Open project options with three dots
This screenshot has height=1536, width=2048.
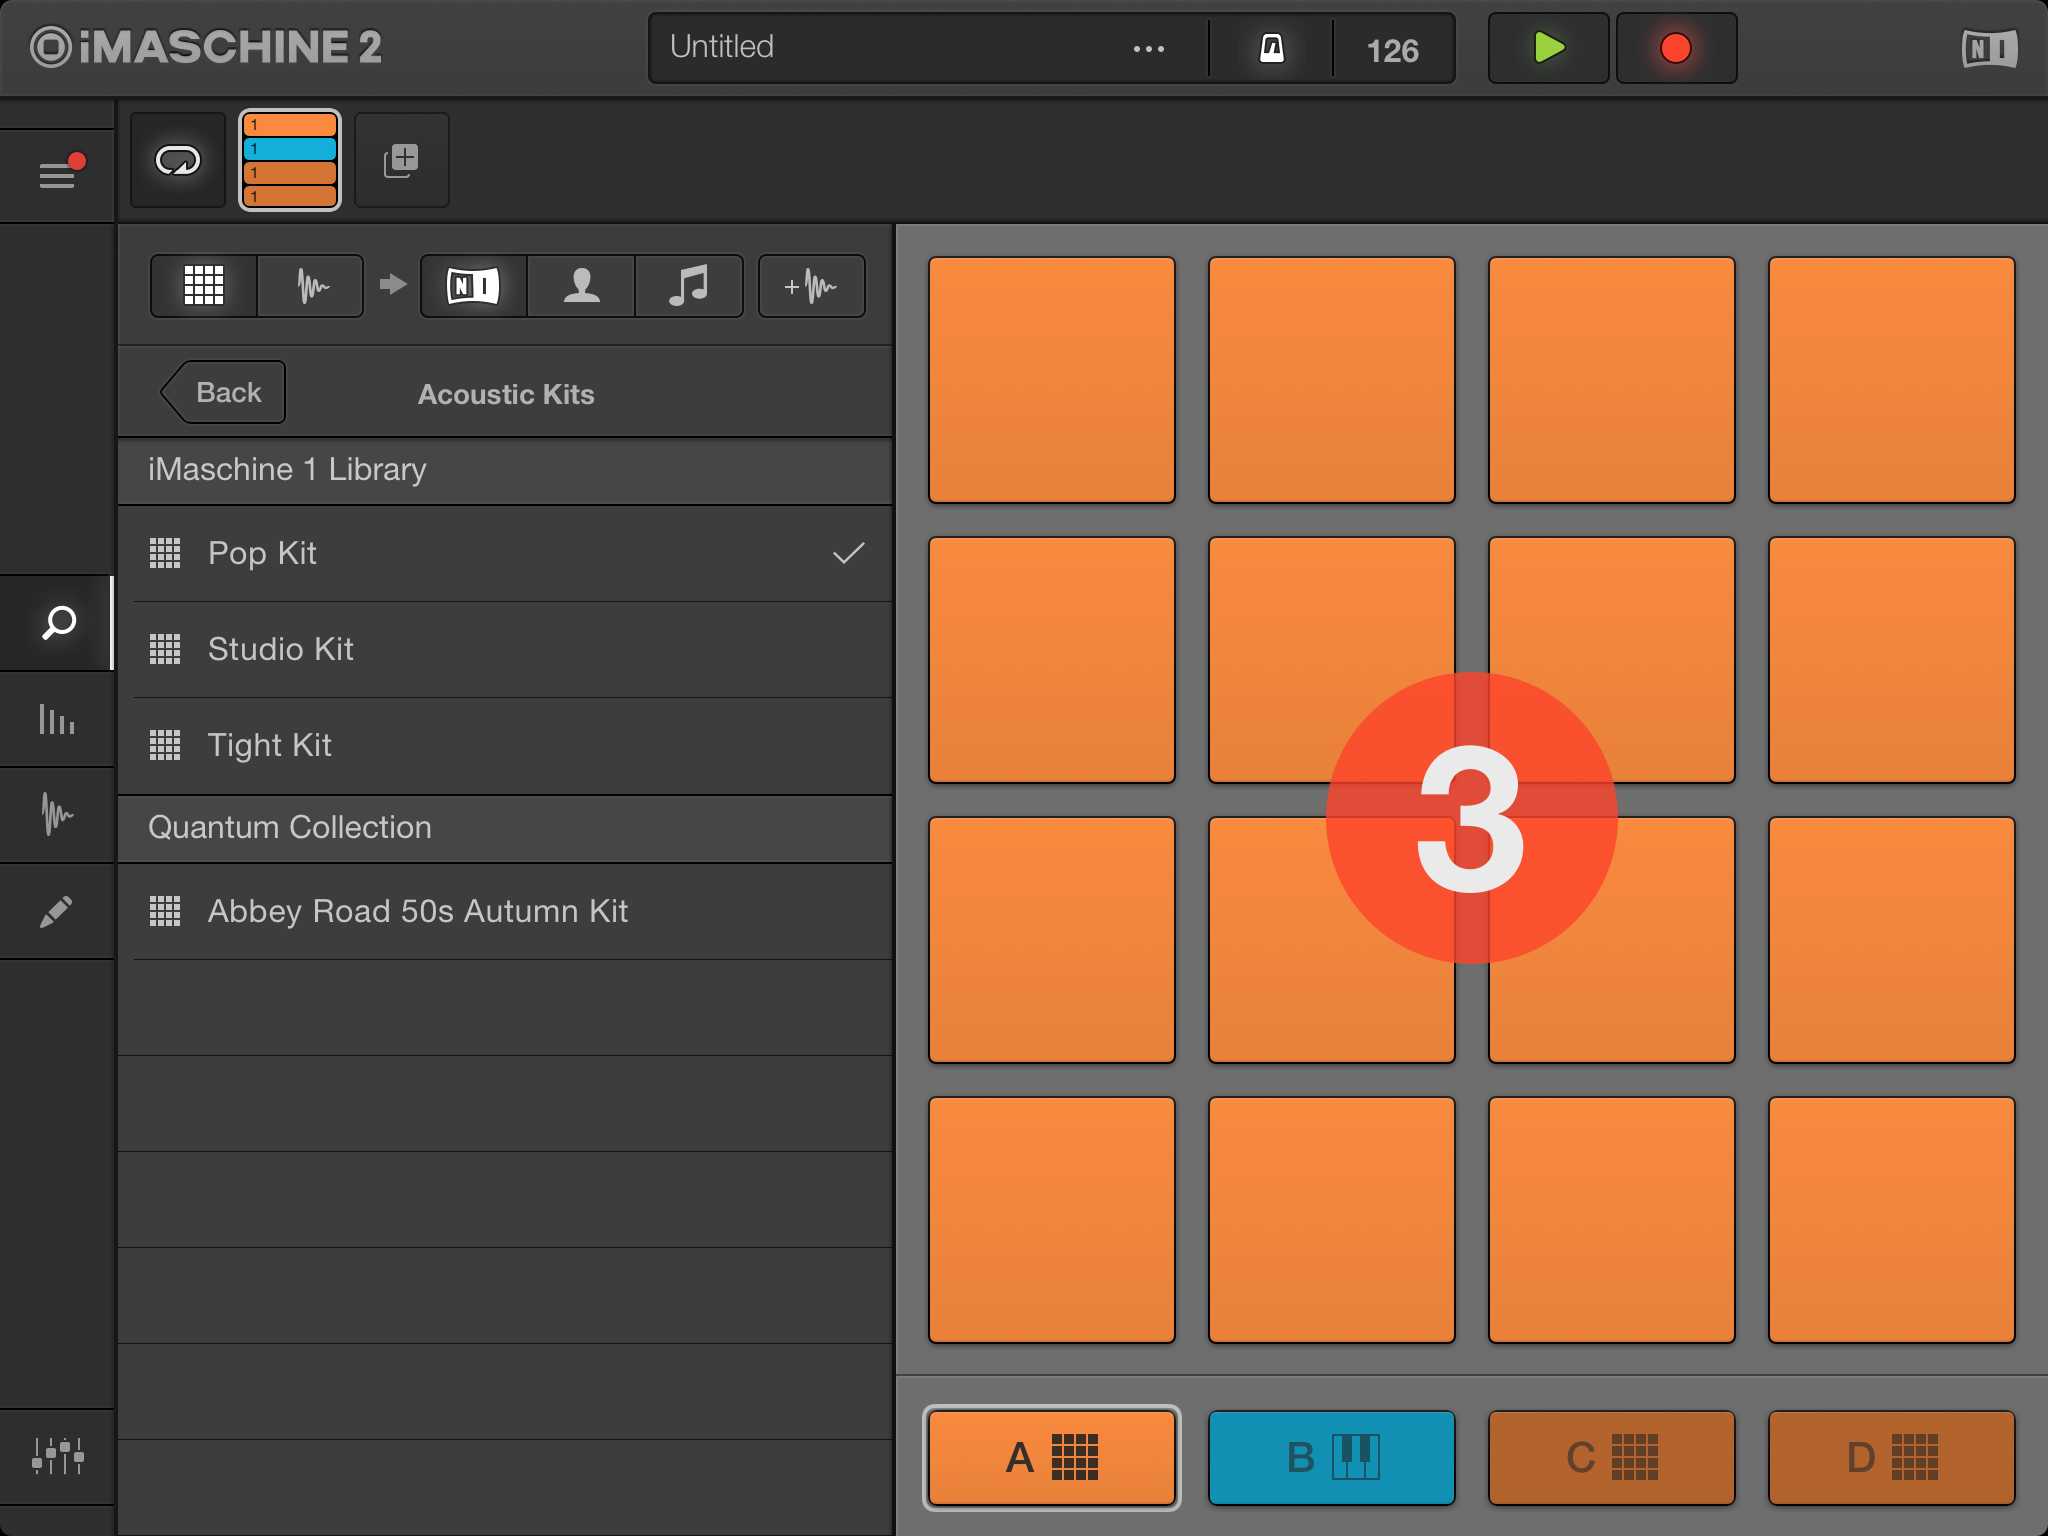tap(1148, 49)
